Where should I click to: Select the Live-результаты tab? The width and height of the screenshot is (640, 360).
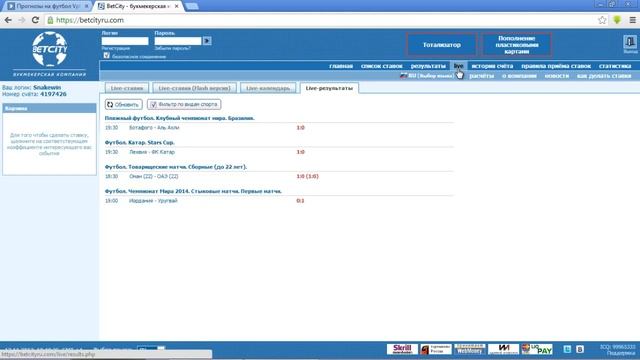(x=329, y=88)
